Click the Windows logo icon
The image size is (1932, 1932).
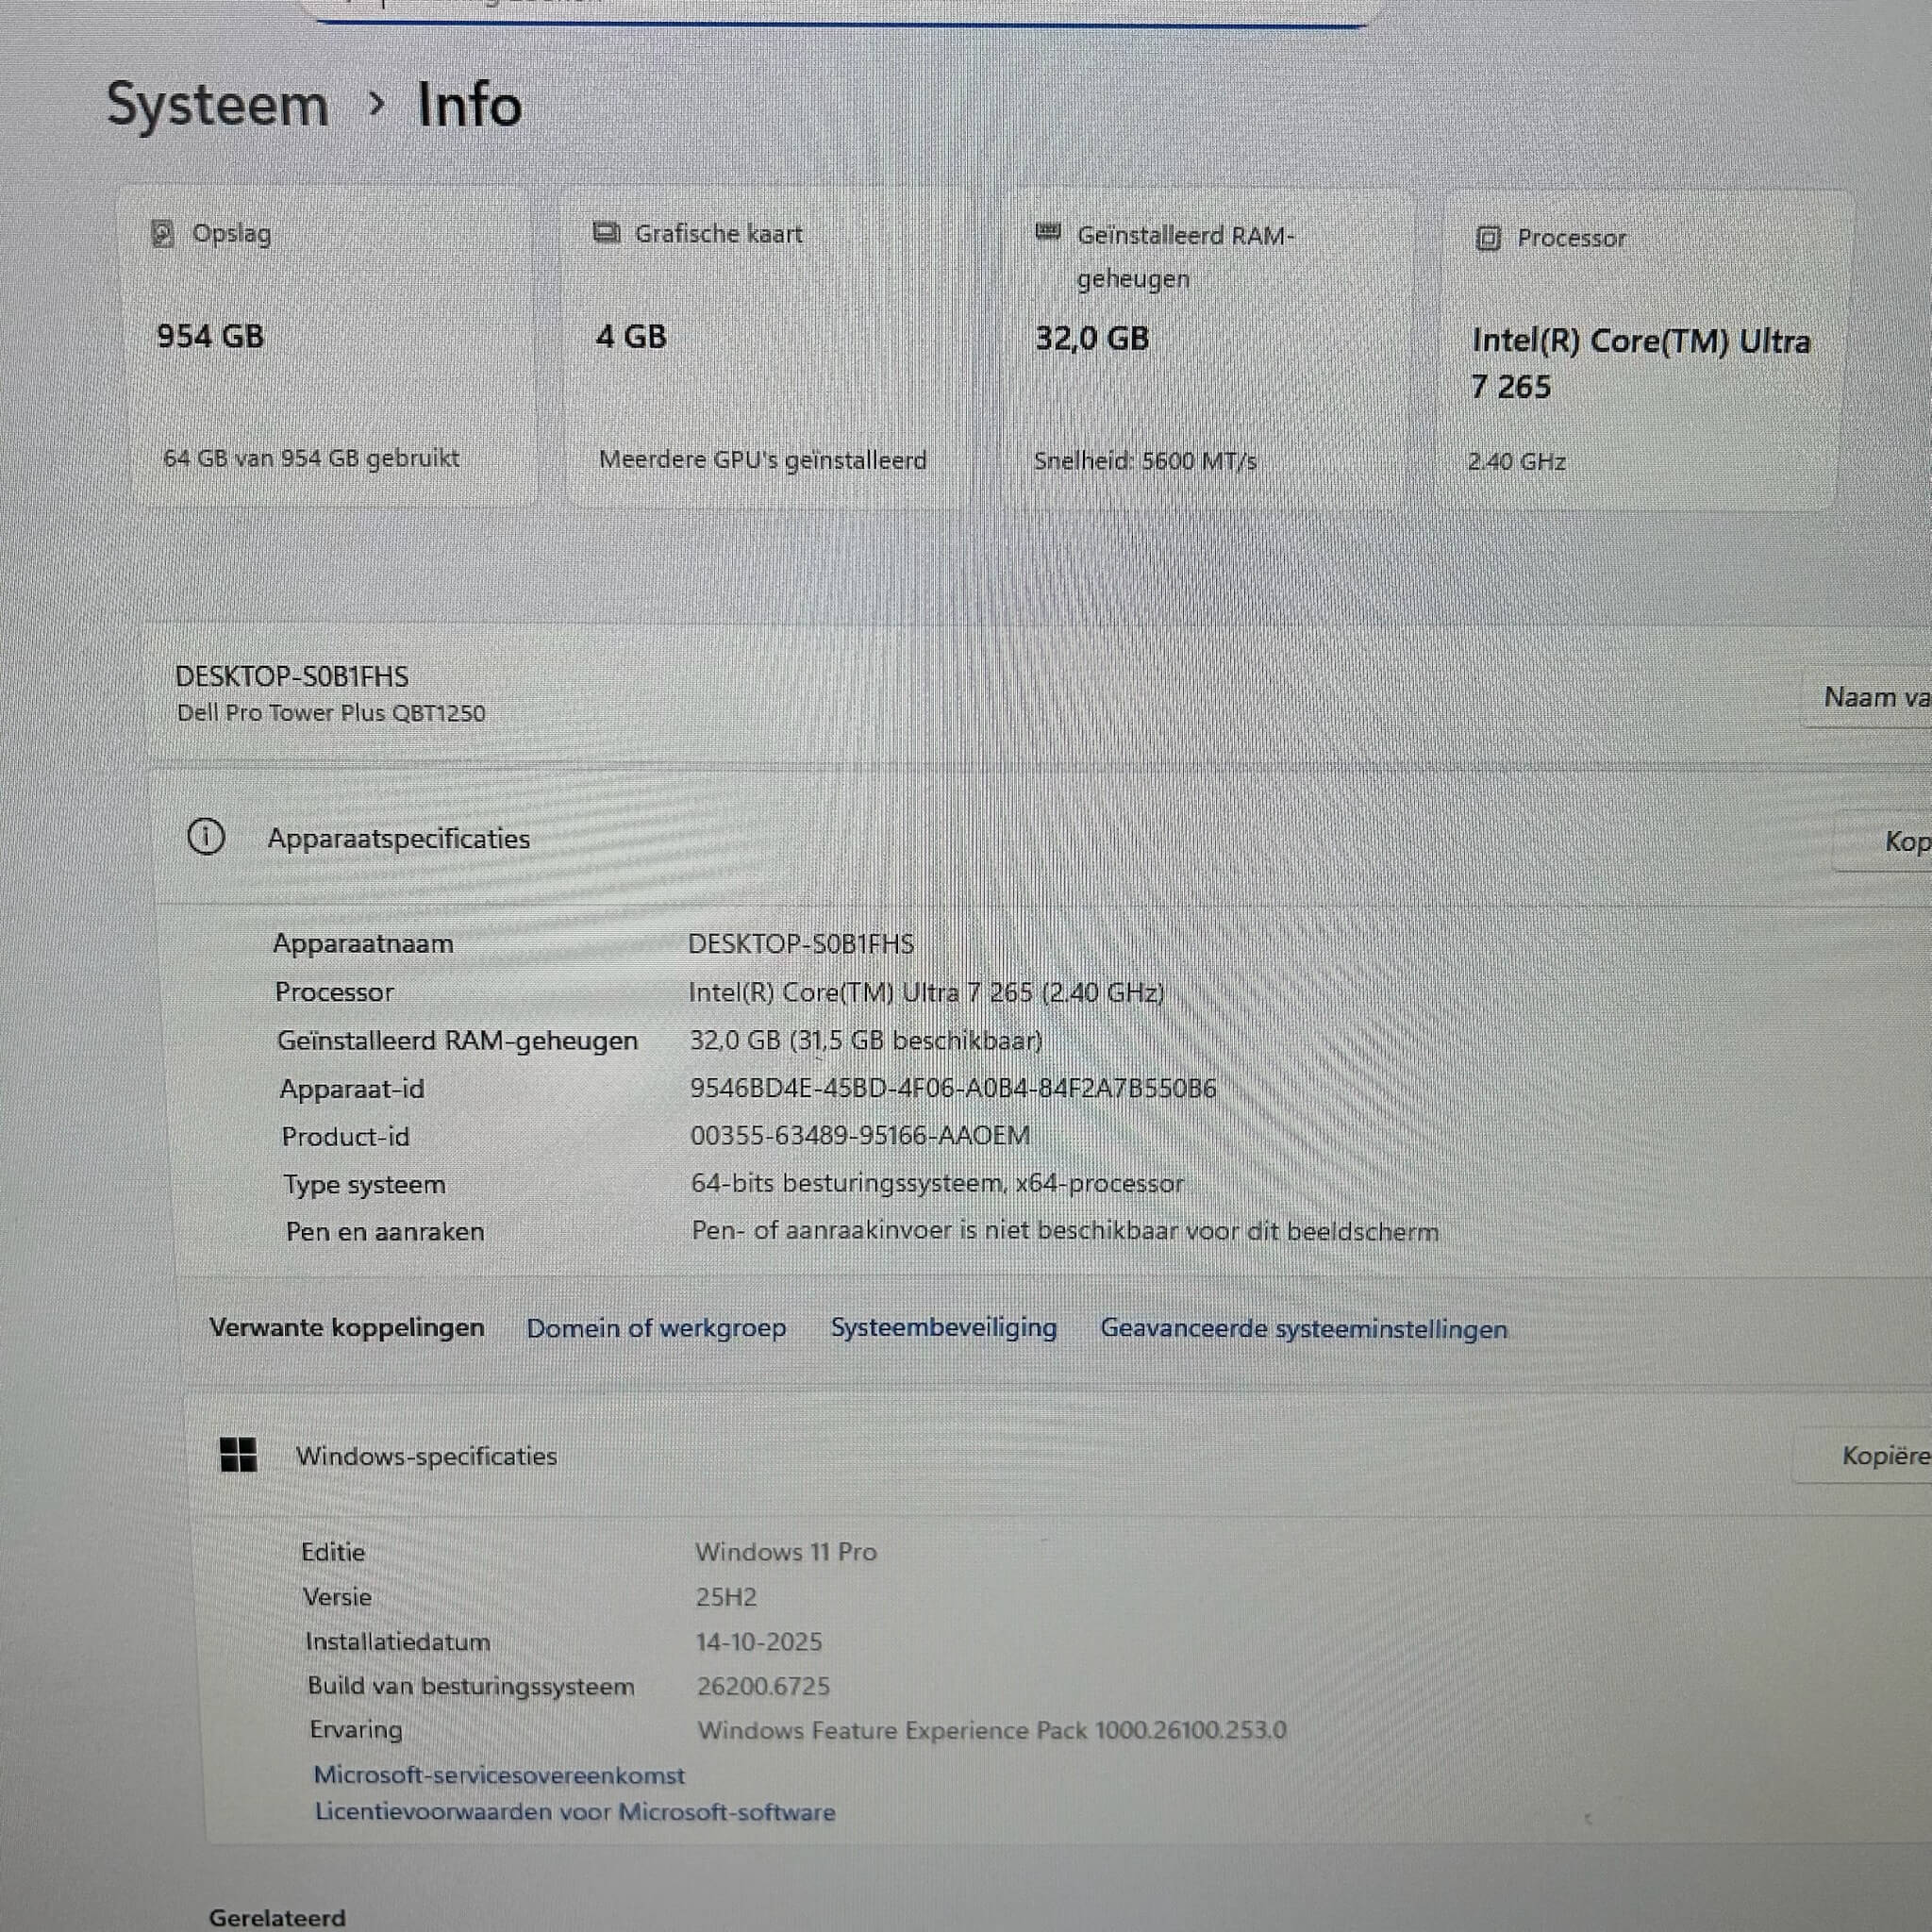[x=238, y=1455]
